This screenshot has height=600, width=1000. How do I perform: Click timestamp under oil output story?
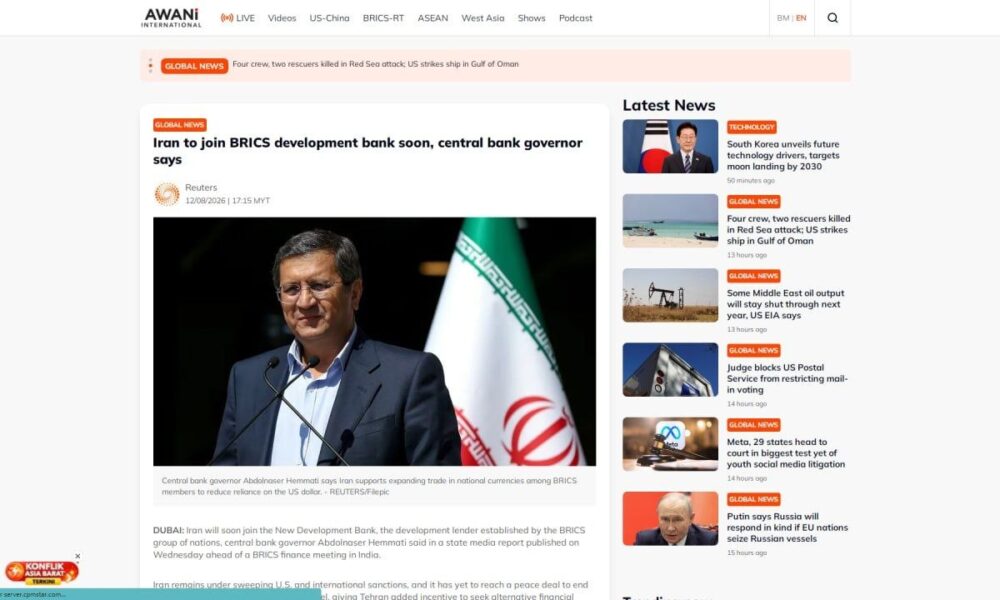[747, 330]
